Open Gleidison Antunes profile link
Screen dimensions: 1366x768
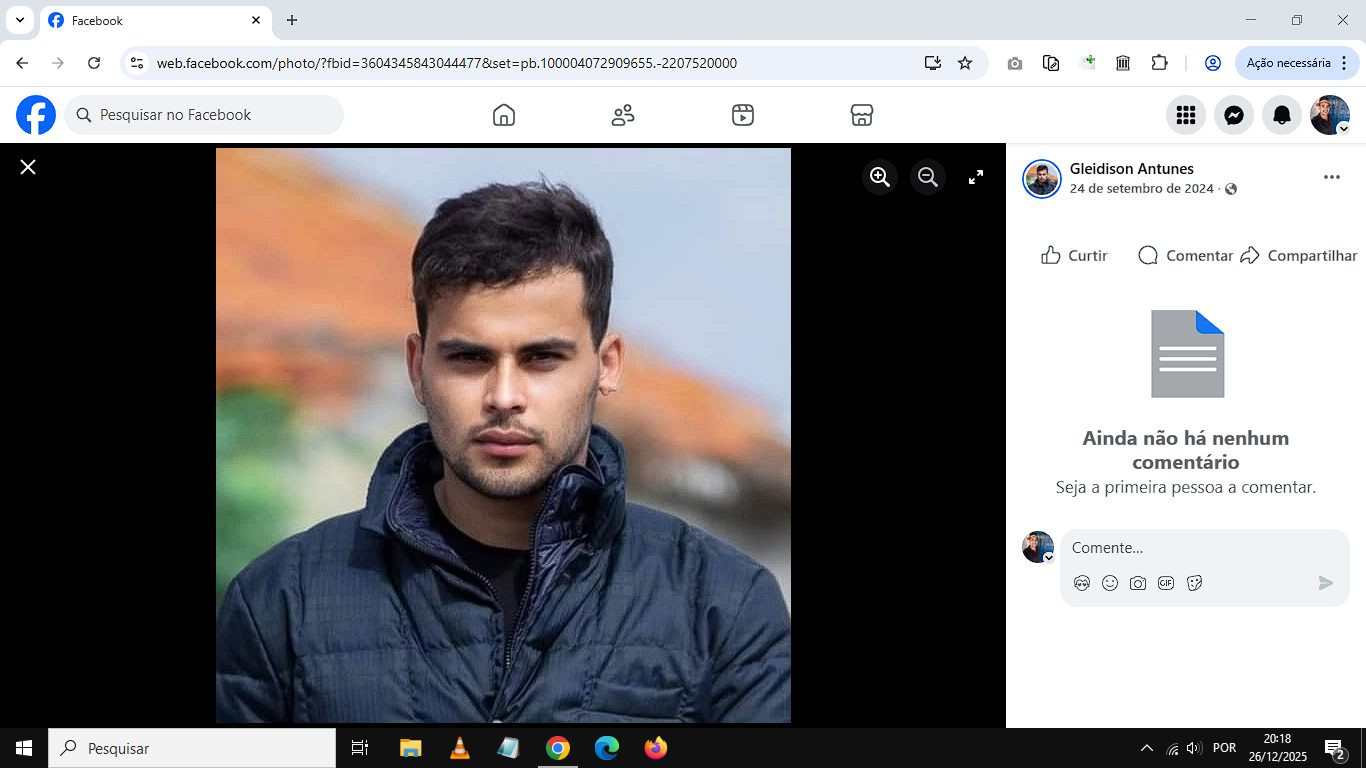1131,169
